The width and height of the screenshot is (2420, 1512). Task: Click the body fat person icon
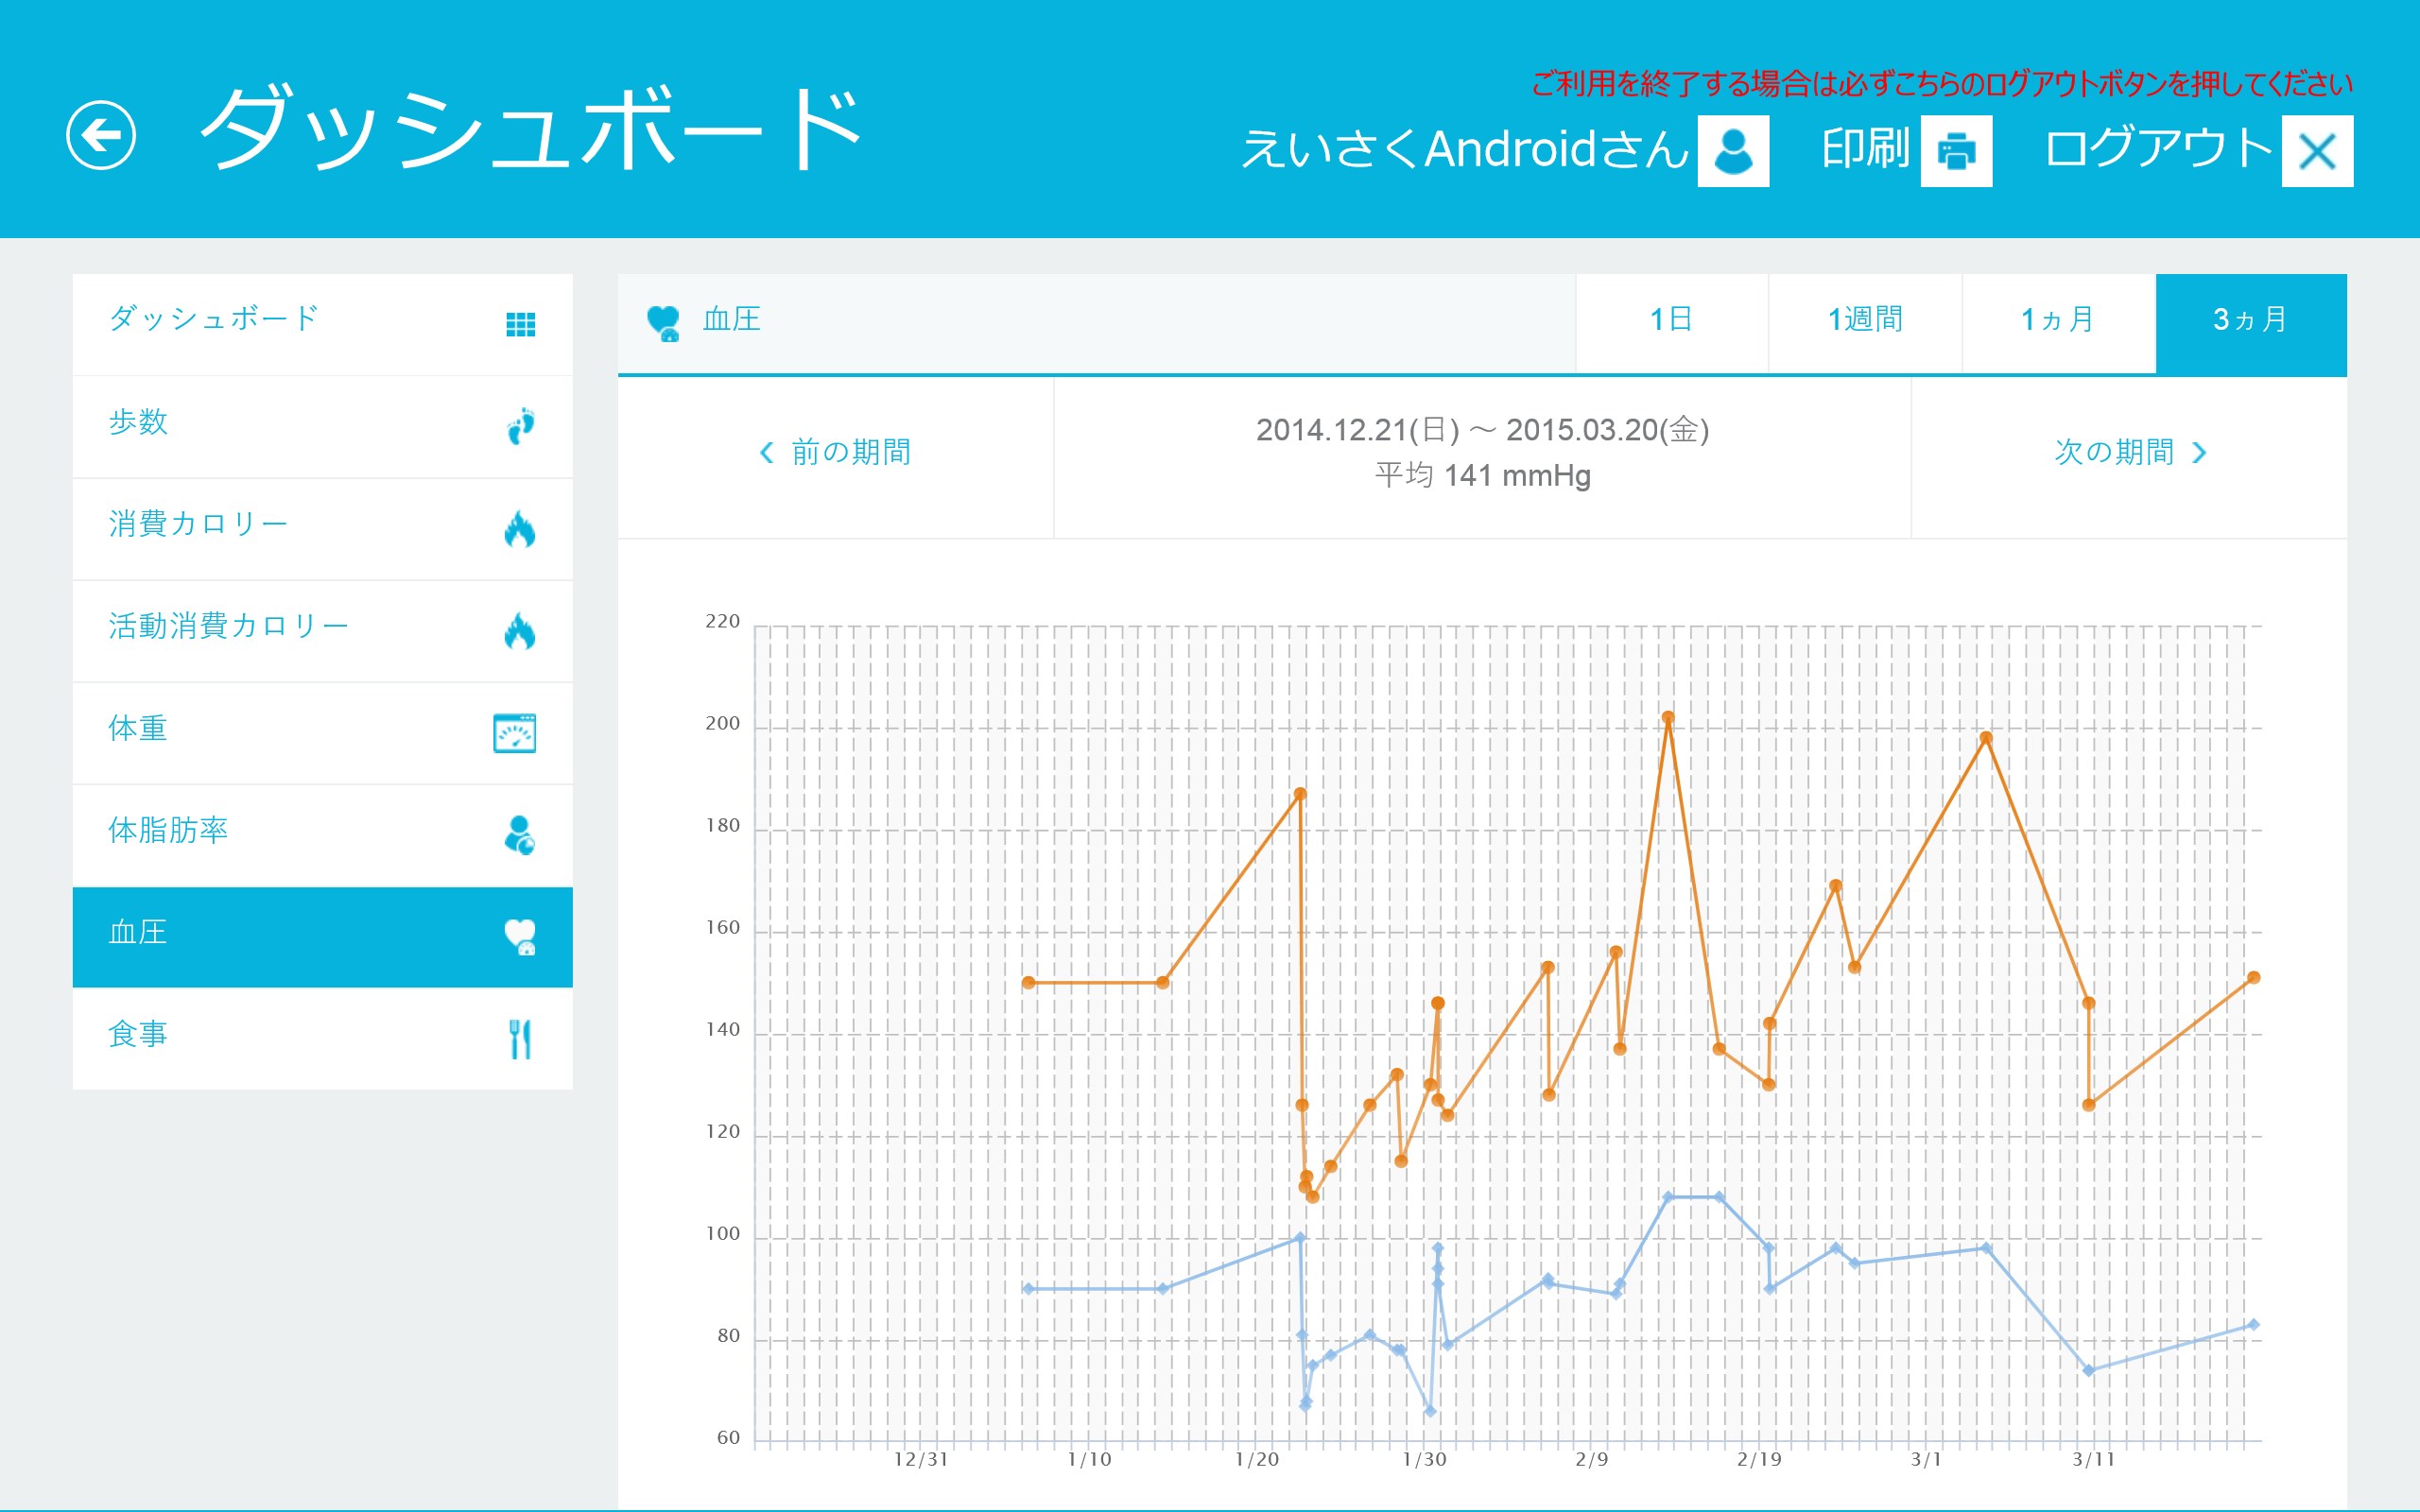(x=520, y=835)
